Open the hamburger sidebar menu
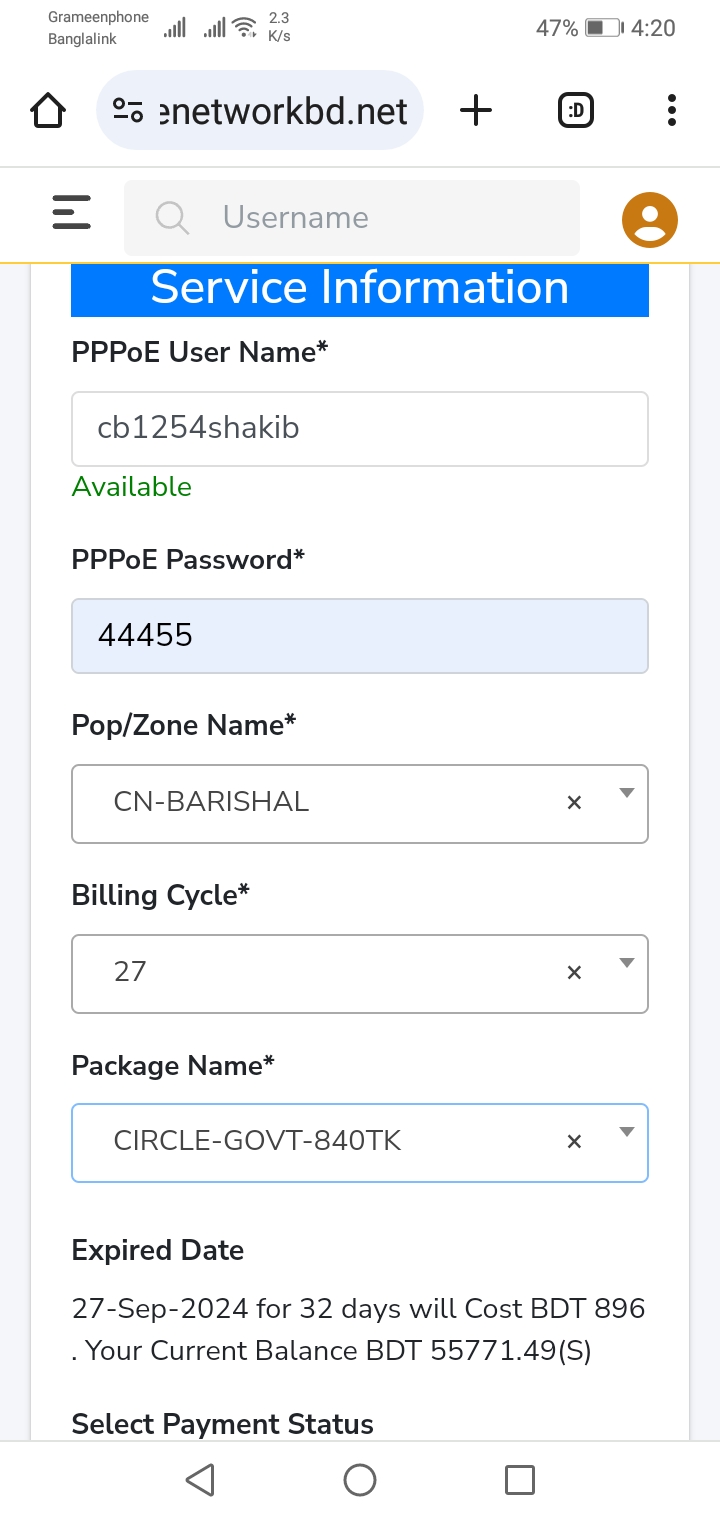The image size is (720, 1520). (x=71, y=212)
